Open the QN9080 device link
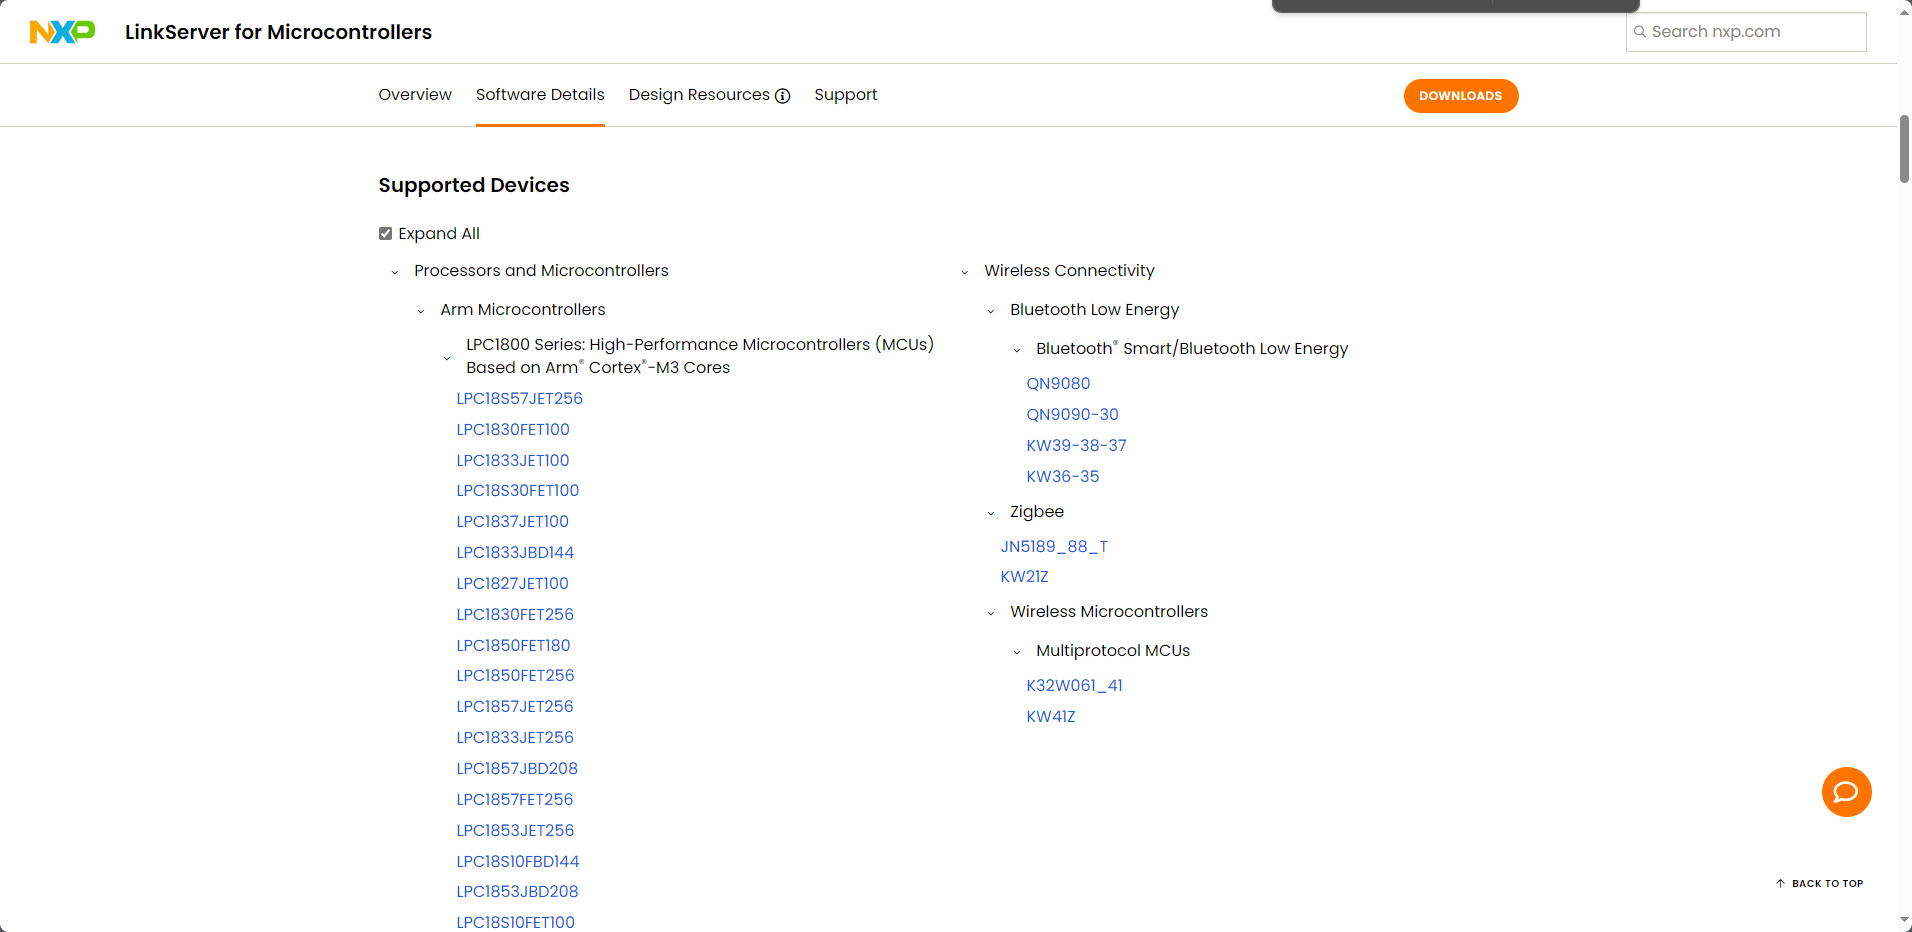This screenshot has width=1912, height=932. [1058, 383]
